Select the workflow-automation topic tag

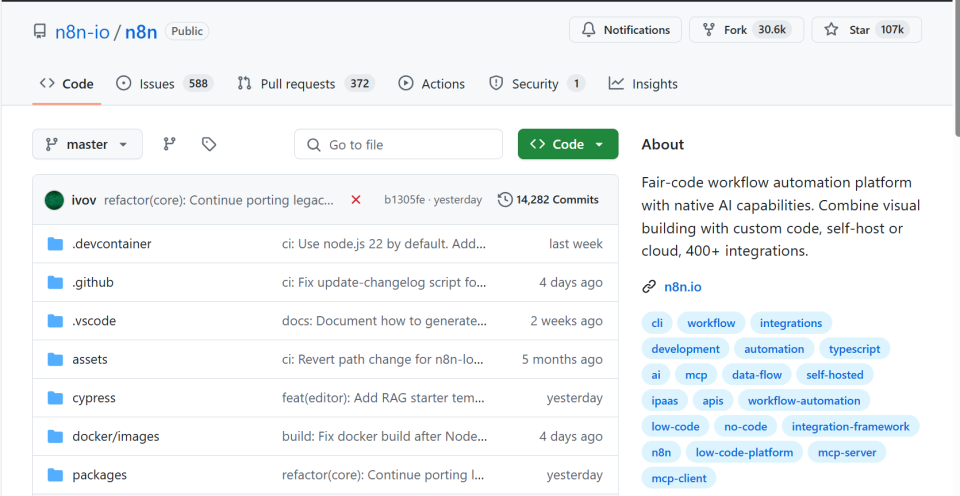pyautogui.click(x=804, y=400)
